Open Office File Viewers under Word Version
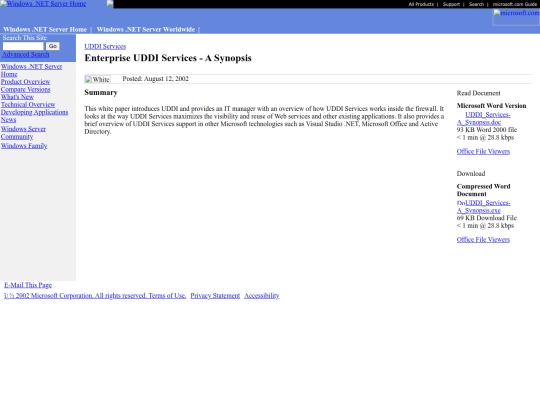 tap(483, 151)
